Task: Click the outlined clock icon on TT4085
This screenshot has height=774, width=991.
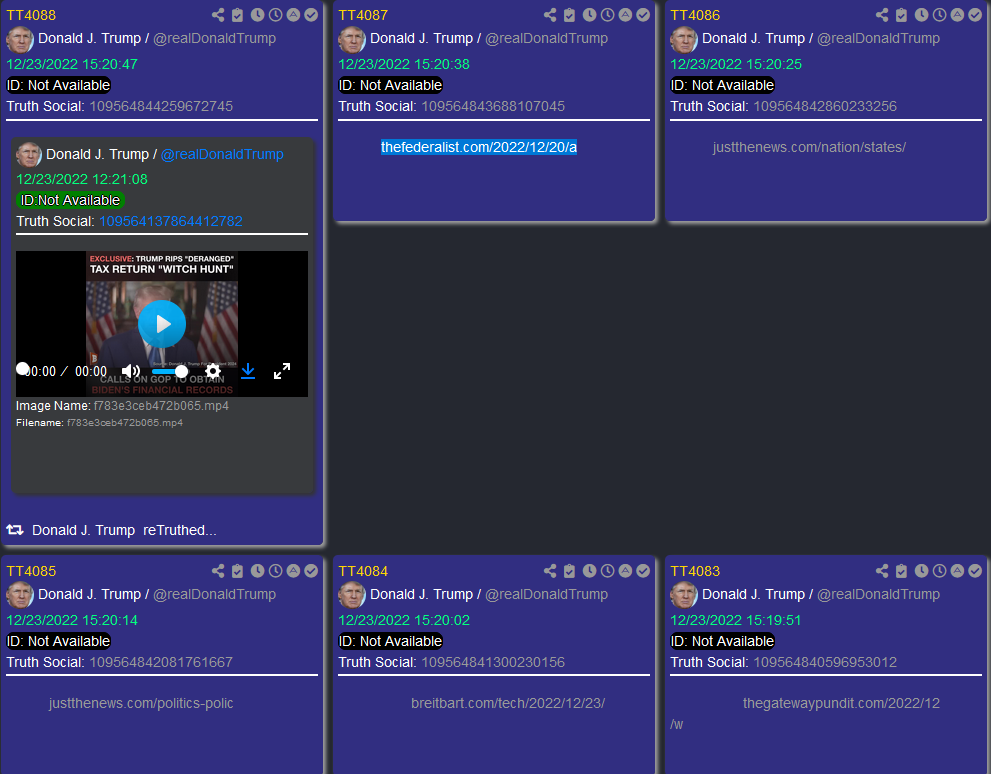Action: [276, 571]
